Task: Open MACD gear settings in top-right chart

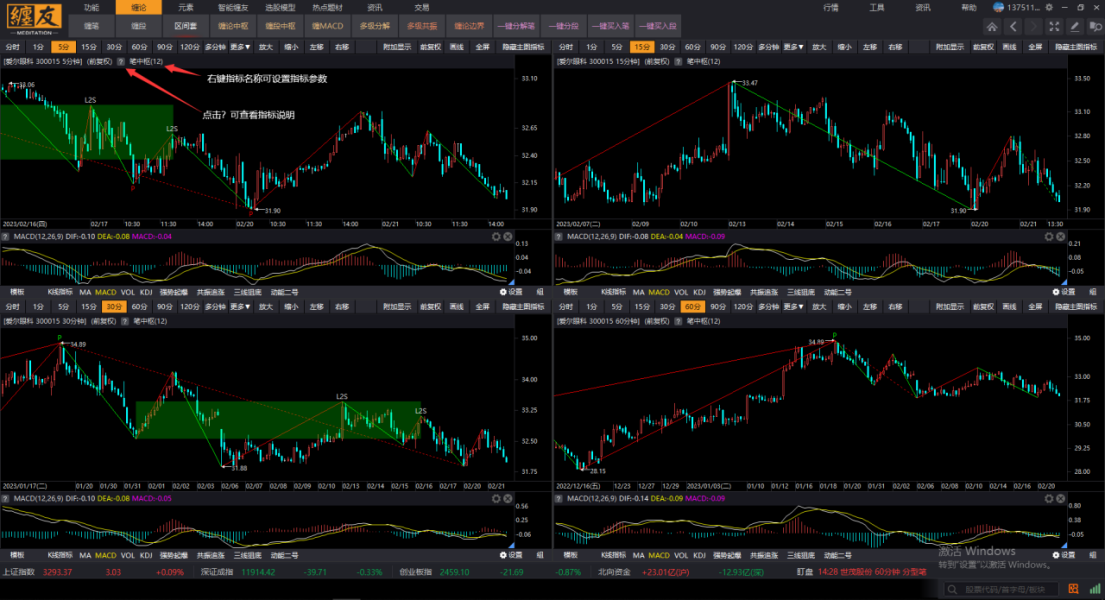Action: (1049, 237)
